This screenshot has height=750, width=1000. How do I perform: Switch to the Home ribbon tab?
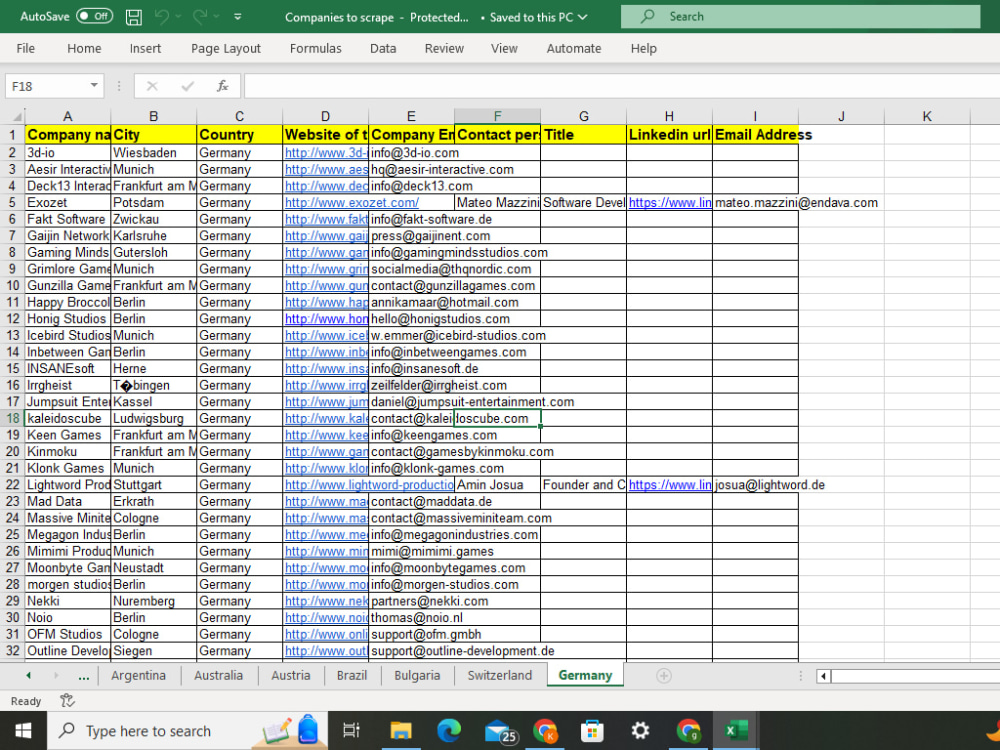pyautogui.click(x=84, y=48)
